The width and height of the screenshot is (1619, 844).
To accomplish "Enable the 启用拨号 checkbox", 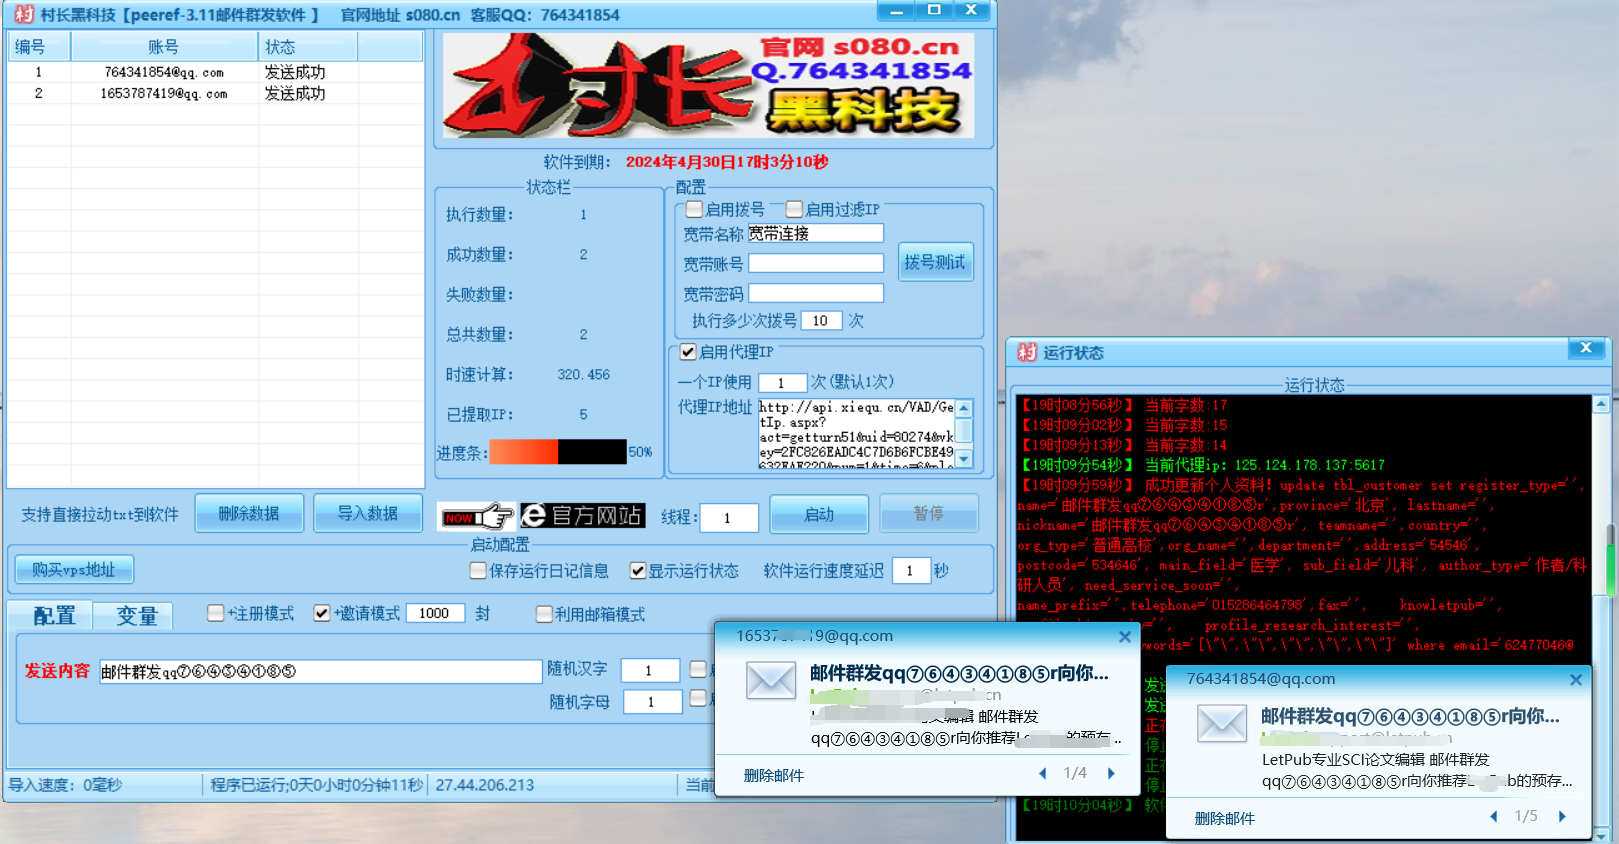I will pos(694,209).
